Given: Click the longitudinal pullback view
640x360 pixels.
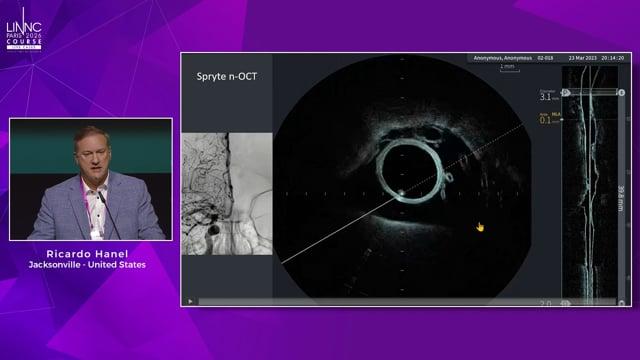Looking at the screenshot, I should [589, 186].
